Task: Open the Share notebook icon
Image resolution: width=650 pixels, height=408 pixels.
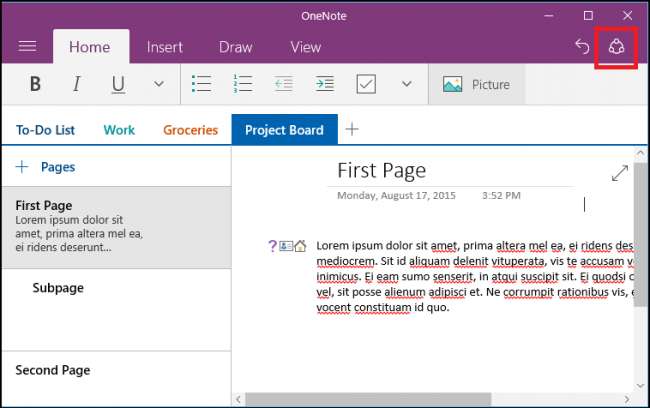Action: coord(617,47)
